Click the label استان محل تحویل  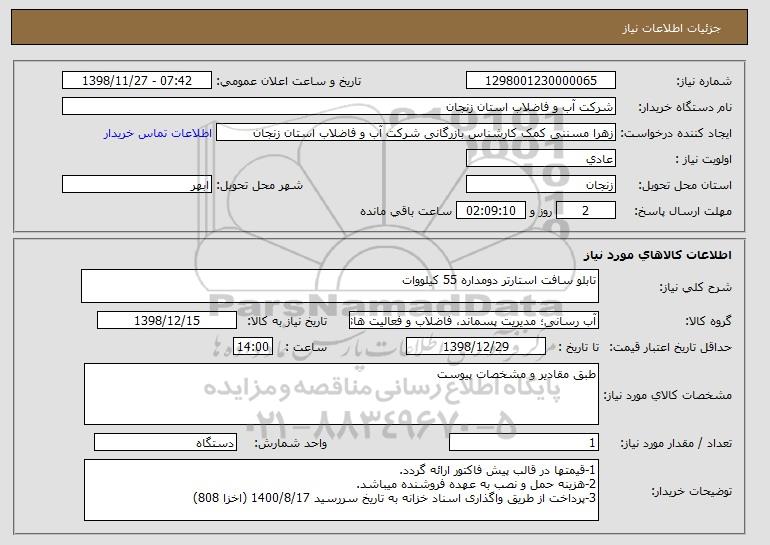(685, 185)
